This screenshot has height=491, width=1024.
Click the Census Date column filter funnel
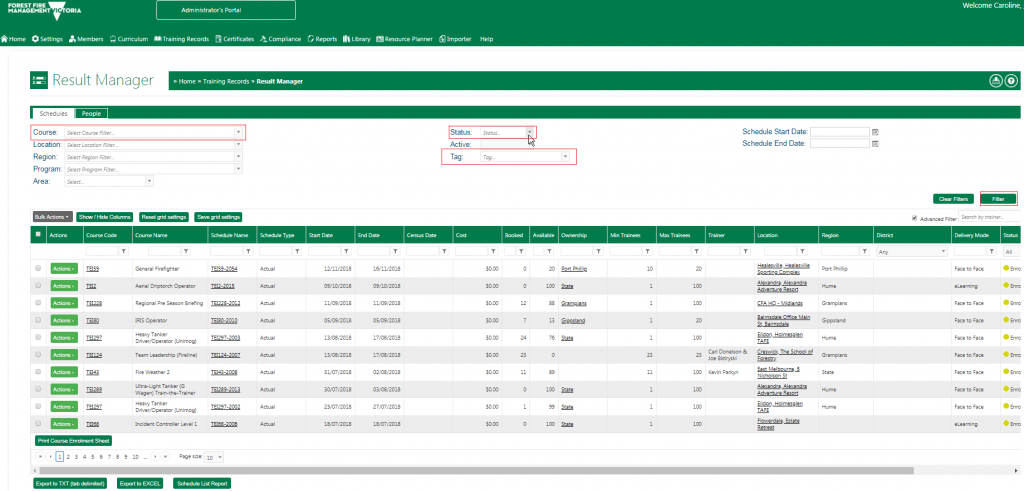click(445, 251)
